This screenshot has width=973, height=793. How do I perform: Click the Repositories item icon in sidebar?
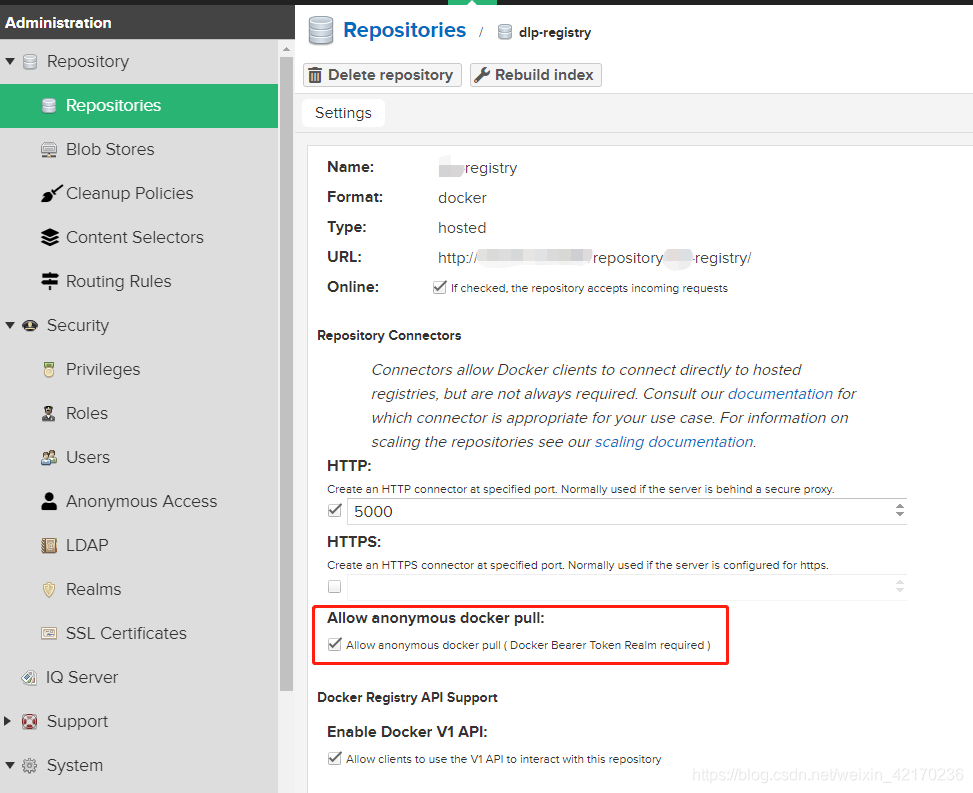pyautogui.click(x=49, y=105)
